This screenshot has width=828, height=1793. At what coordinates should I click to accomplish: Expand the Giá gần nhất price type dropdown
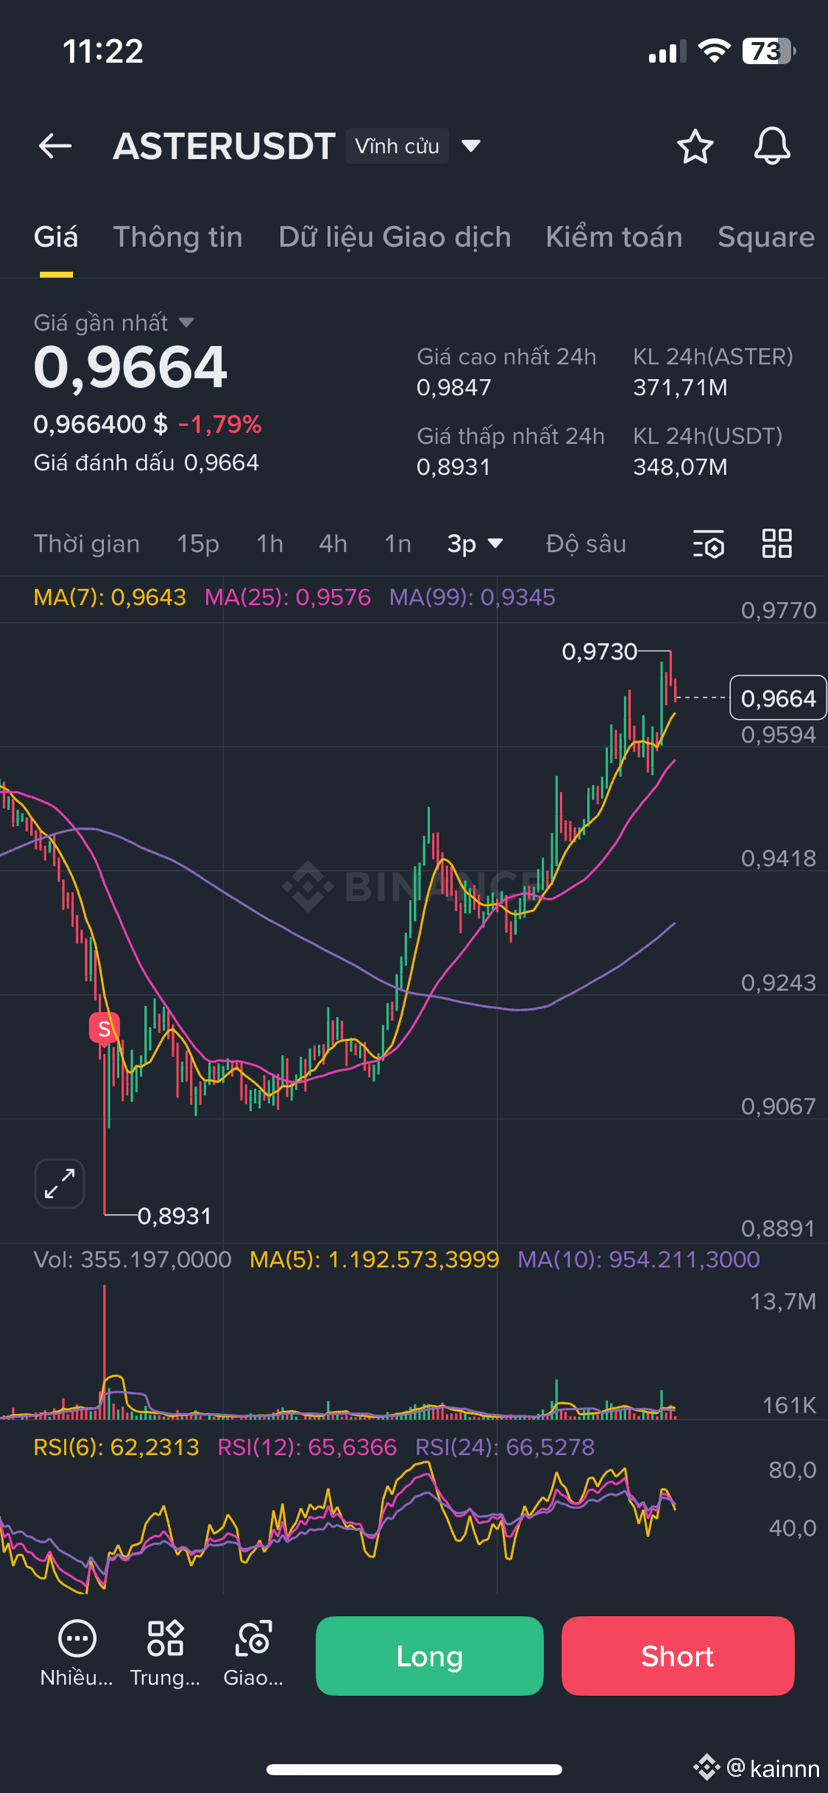tap(114, 322)
